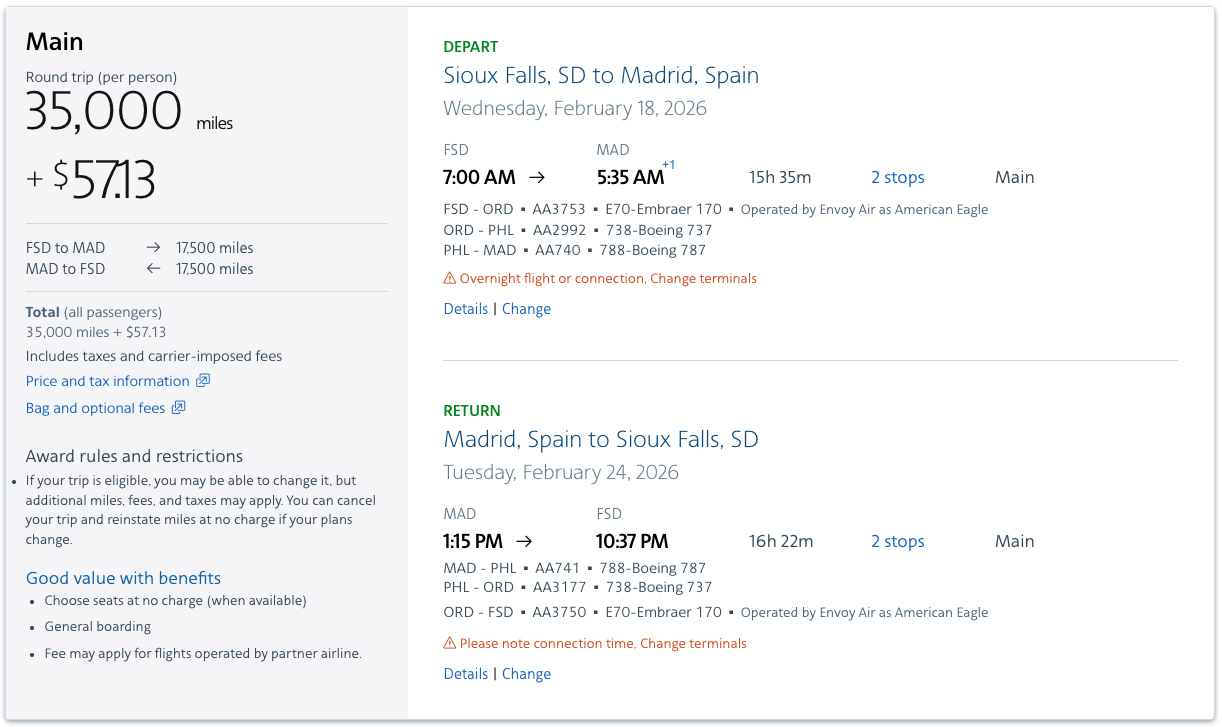
Task: Click Change on the depart flight
Action: (x=526, y=308)
